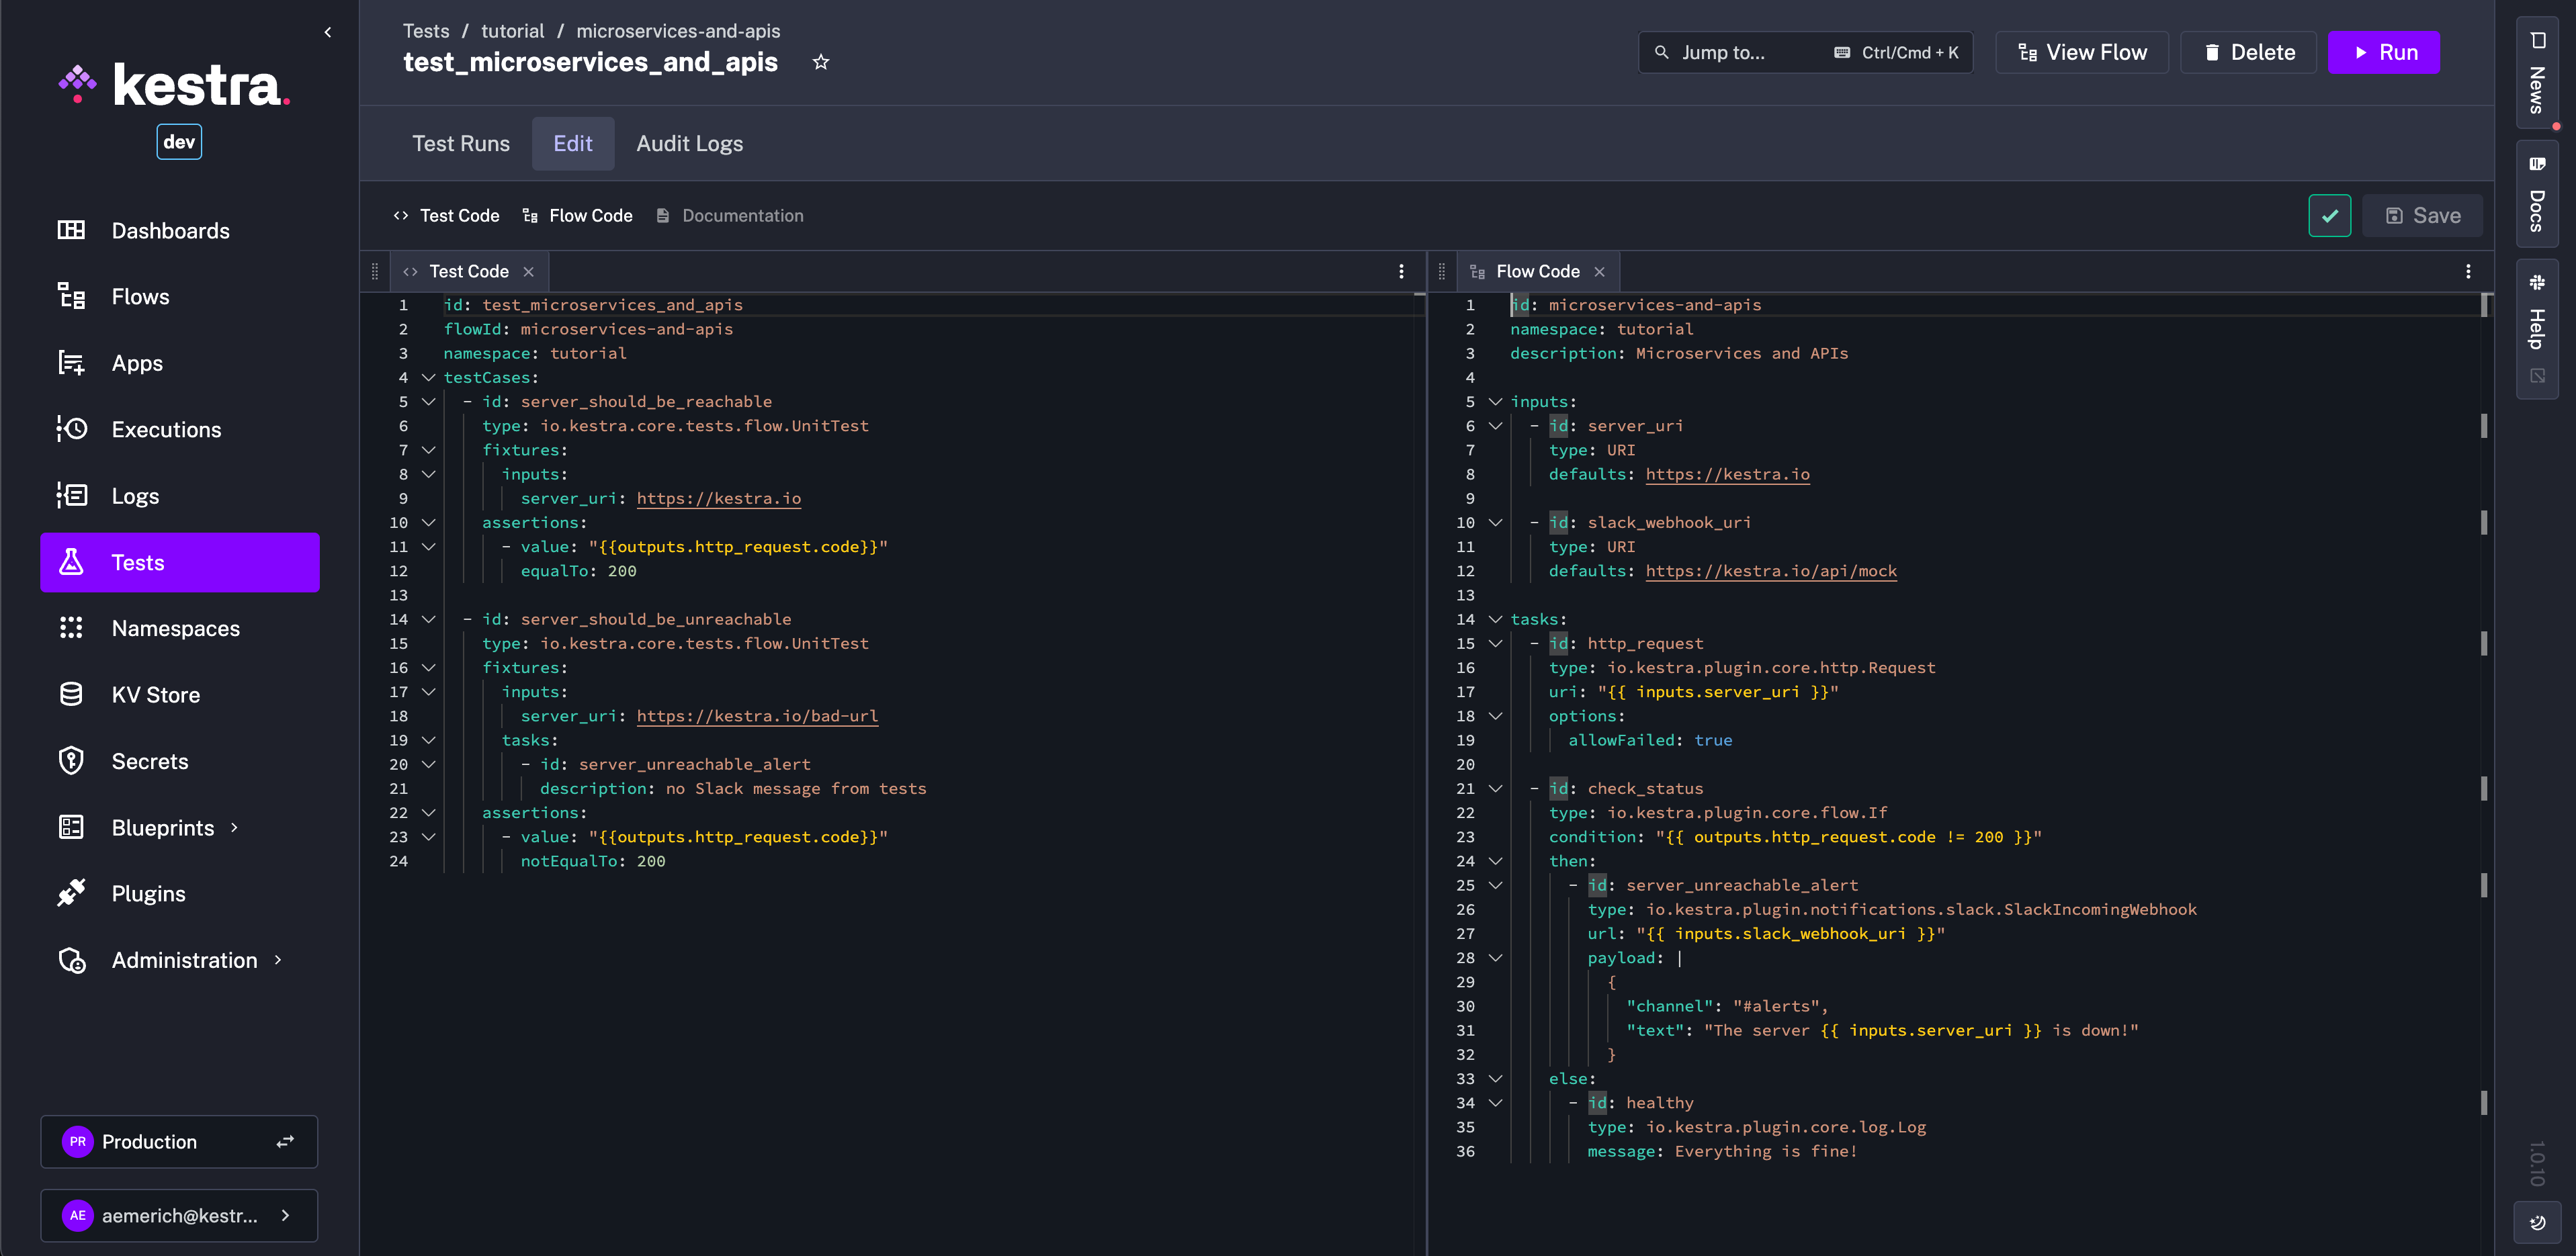Open the Docs panel on the right edge

(x=2536, y=195)
